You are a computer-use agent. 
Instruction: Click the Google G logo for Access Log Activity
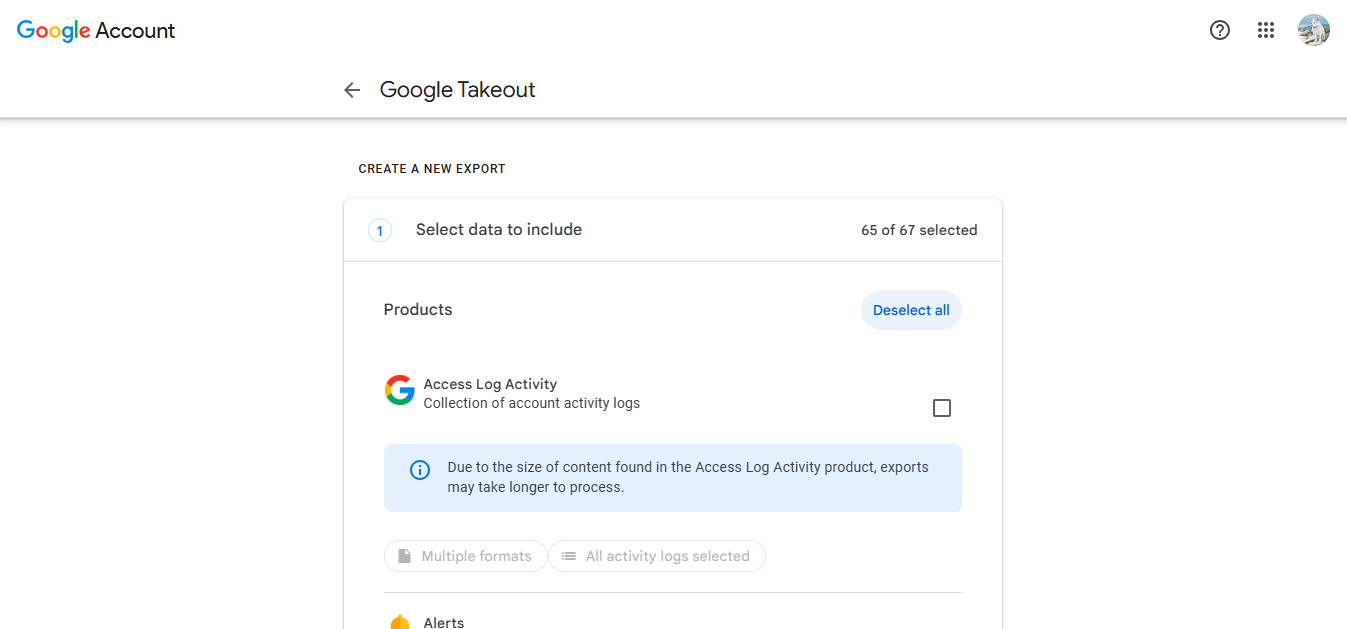tap(399, 390)
